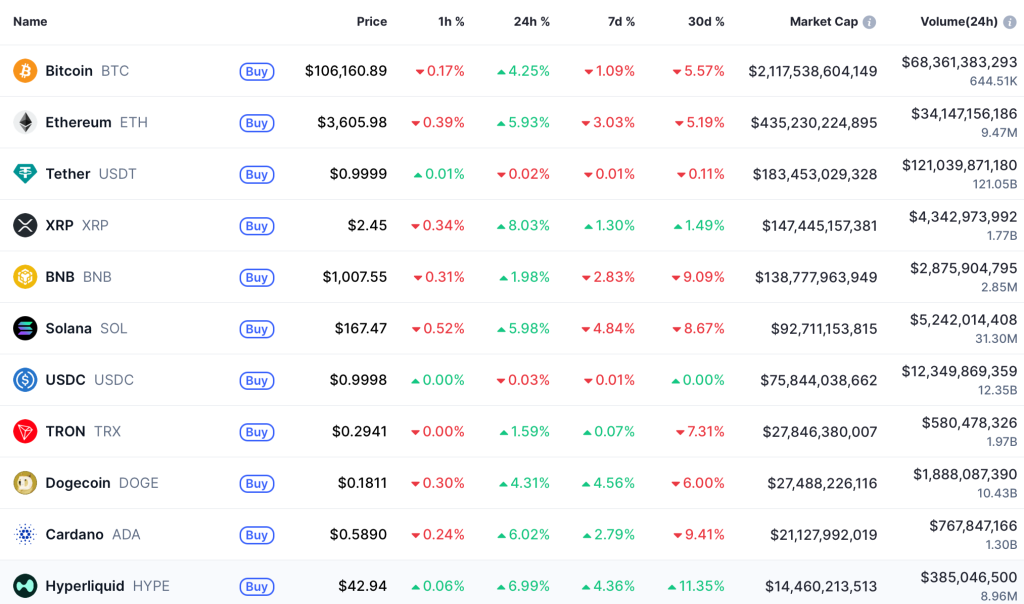1024x604 pixels.
Task: Sort the table by 24h % column
Action: click(532, 21)
